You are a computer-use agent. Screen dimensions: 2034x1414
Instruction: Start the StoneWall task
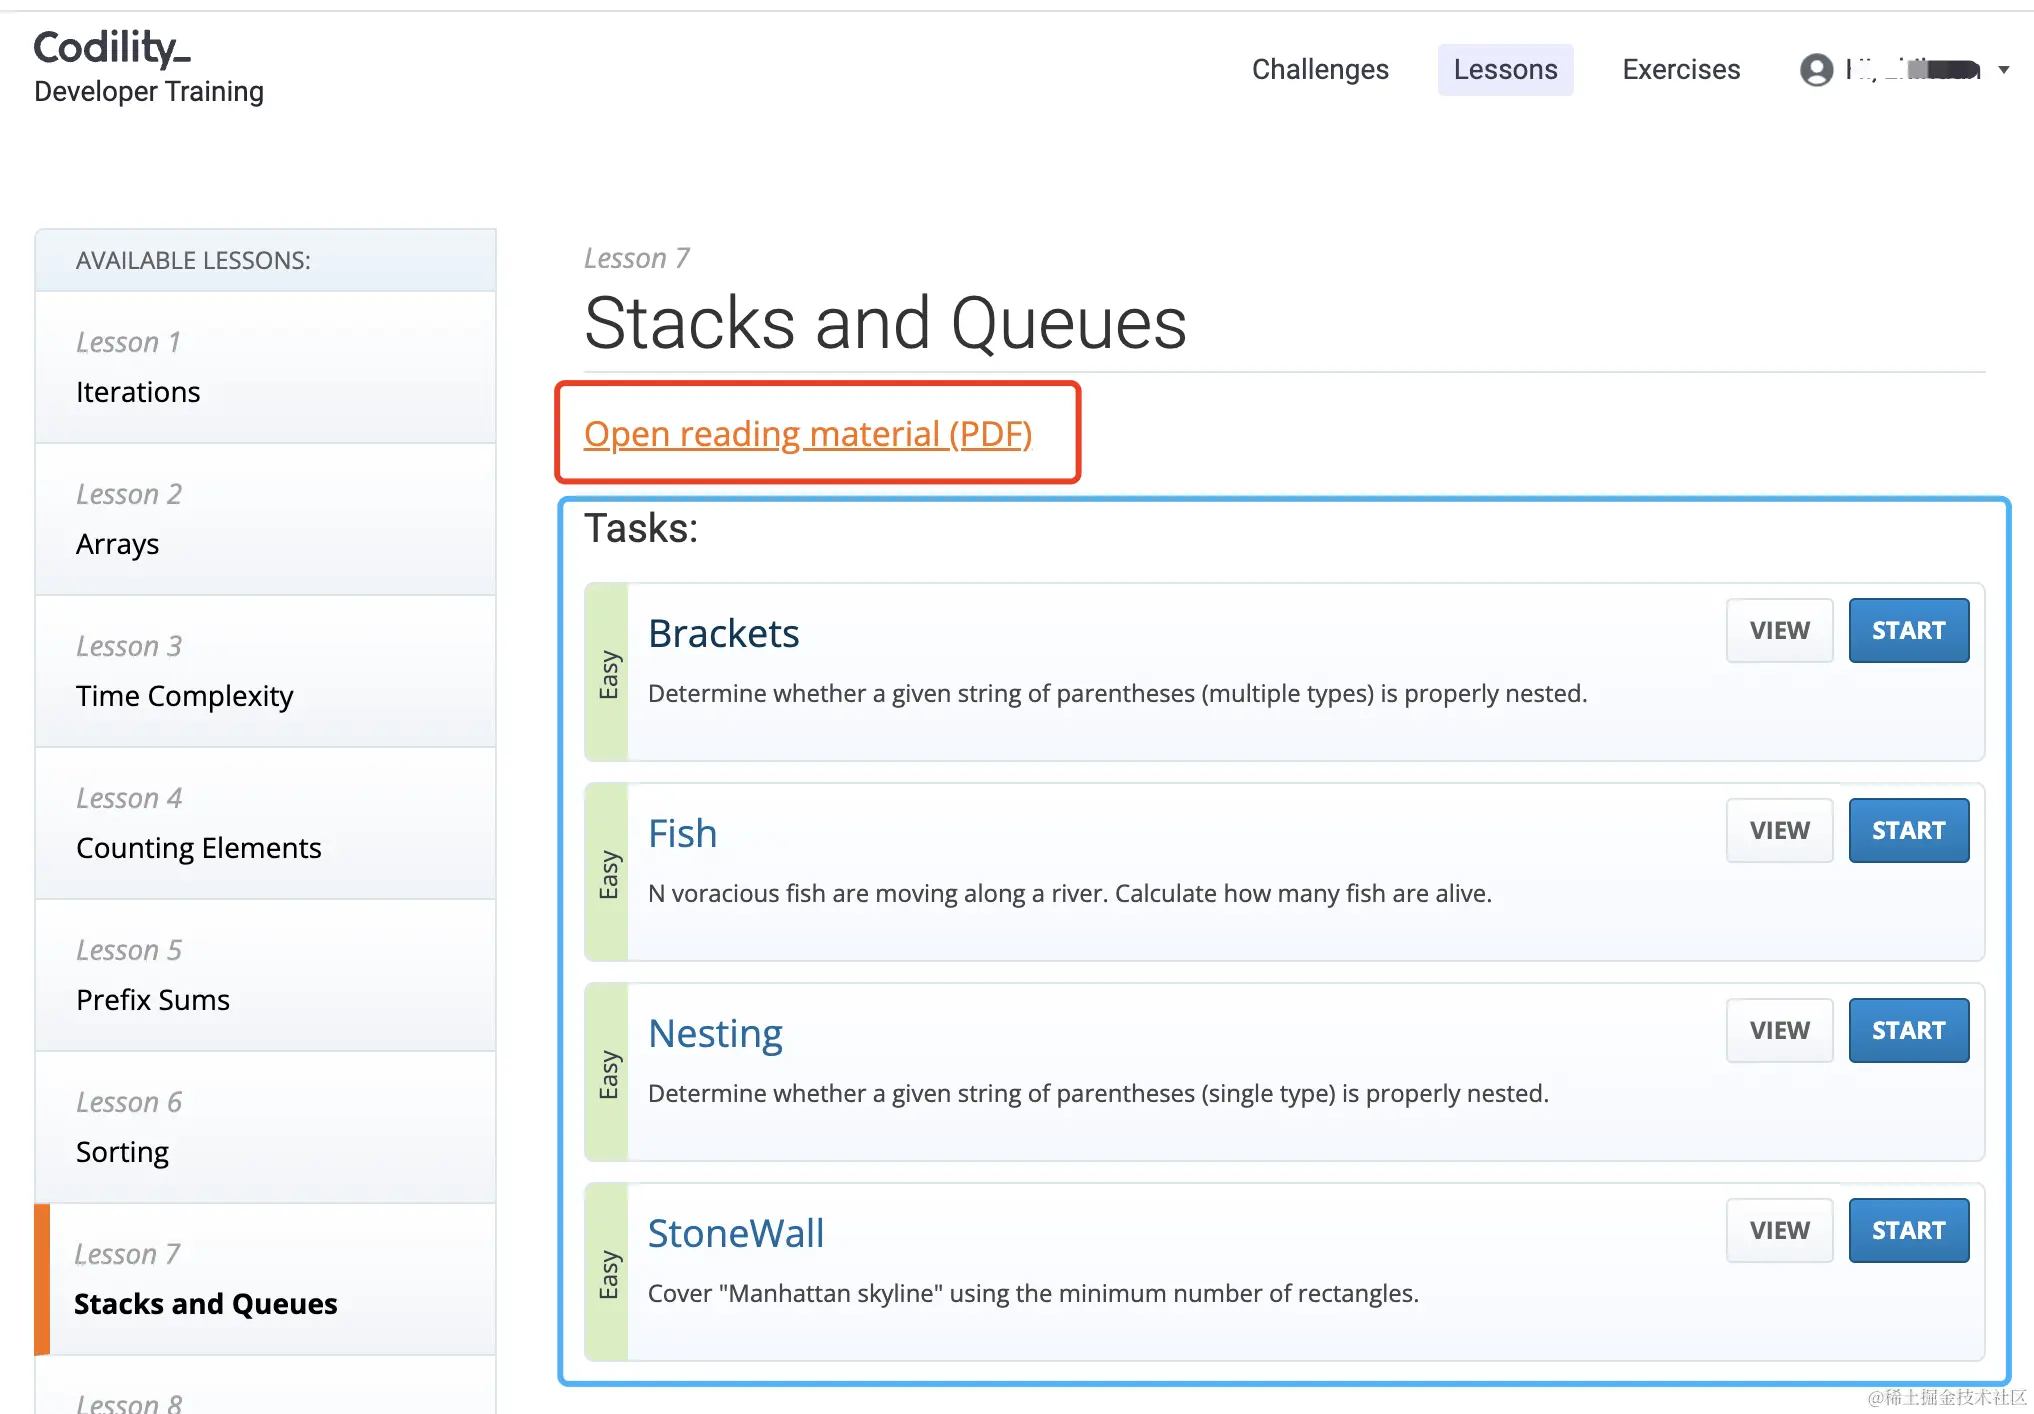point(1907,1230)
